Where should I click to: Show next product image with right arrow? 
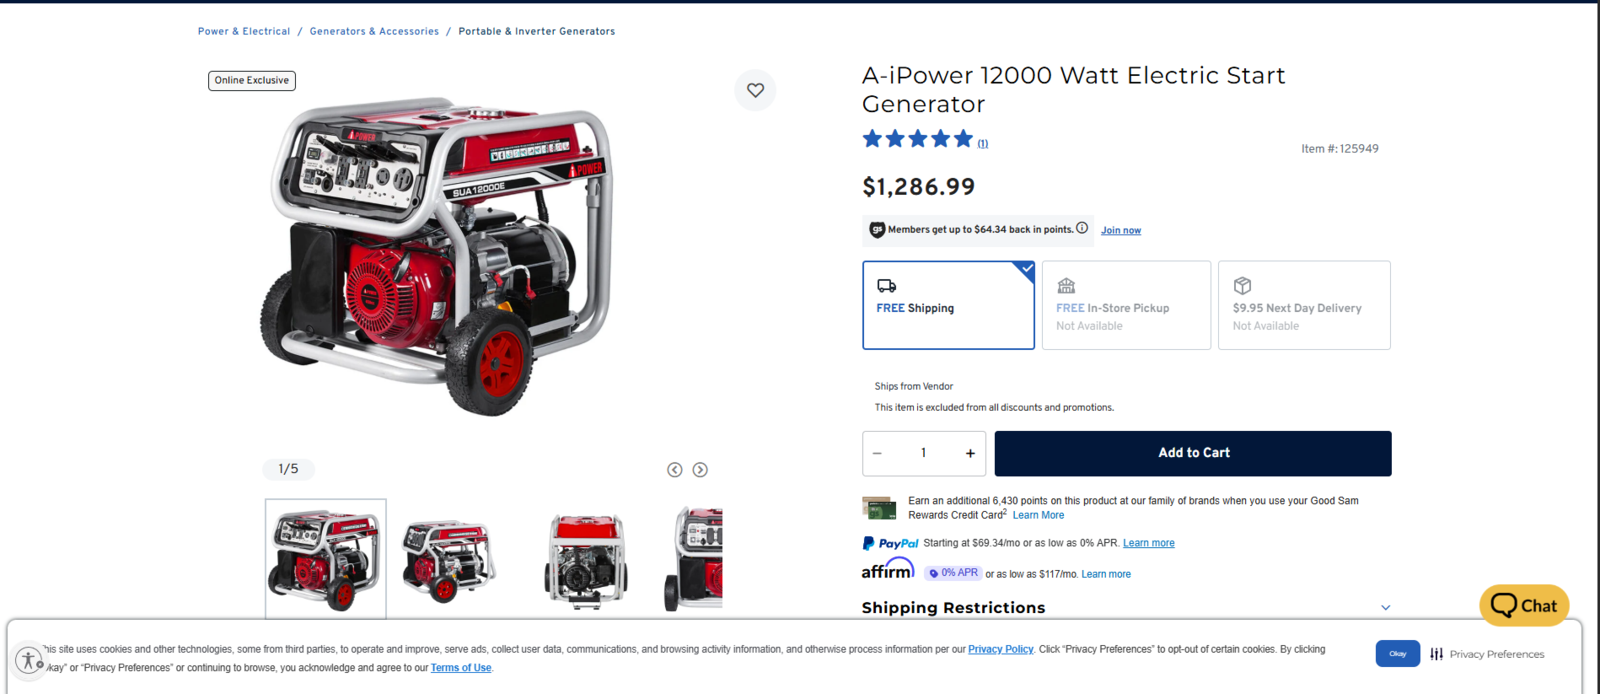point(700,470)
